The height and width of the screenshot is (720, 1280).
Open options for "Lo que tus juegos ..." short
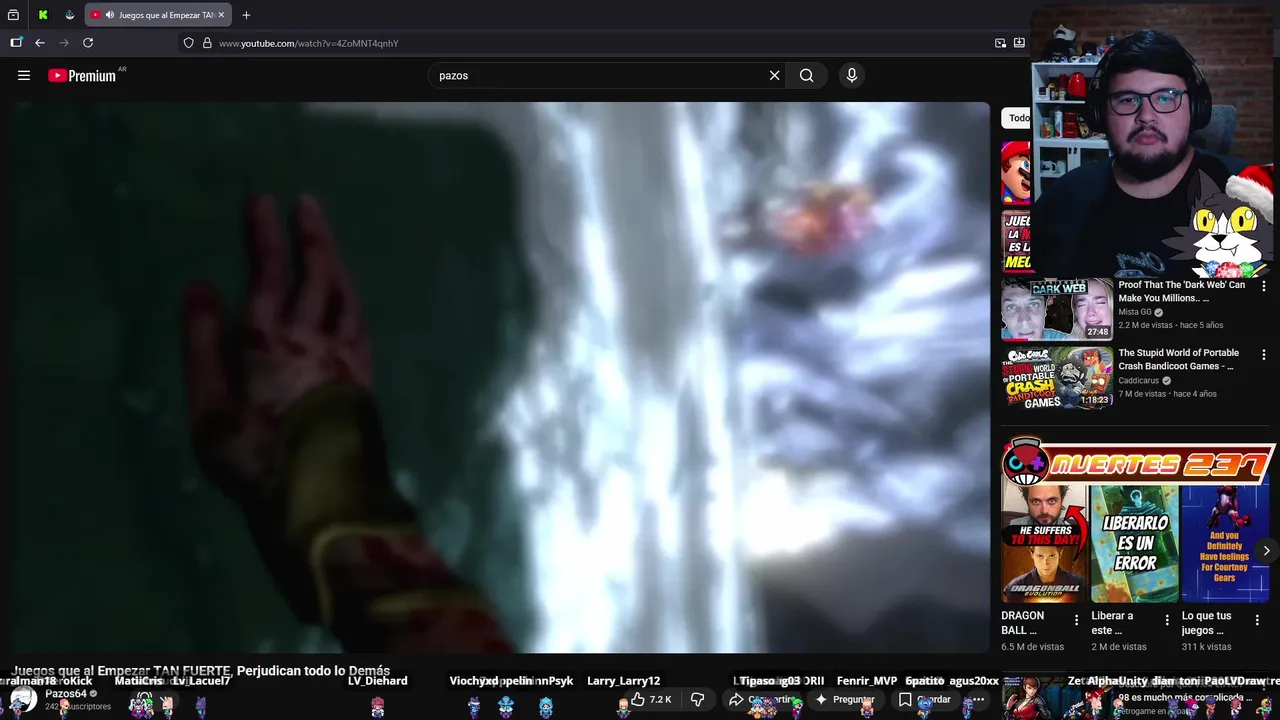(x=1257, y=620)
